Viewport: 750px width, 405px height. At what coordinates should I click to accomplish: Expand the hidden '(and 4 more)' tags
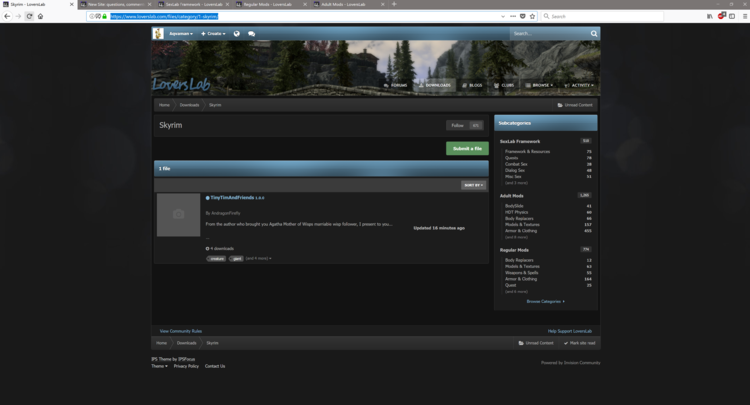258,259
